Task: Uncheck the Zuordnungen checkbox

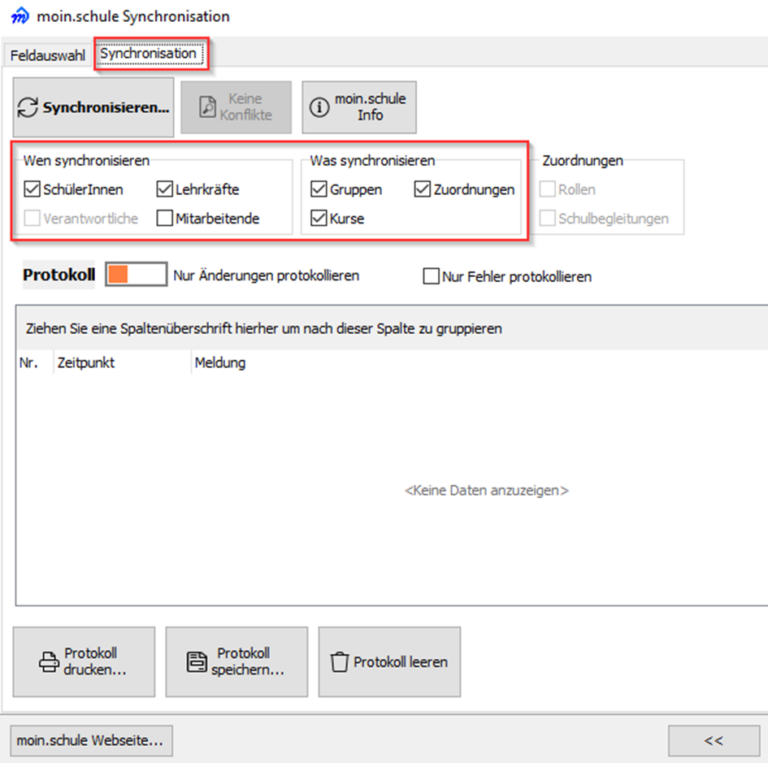Action: [x=422, y=189]
